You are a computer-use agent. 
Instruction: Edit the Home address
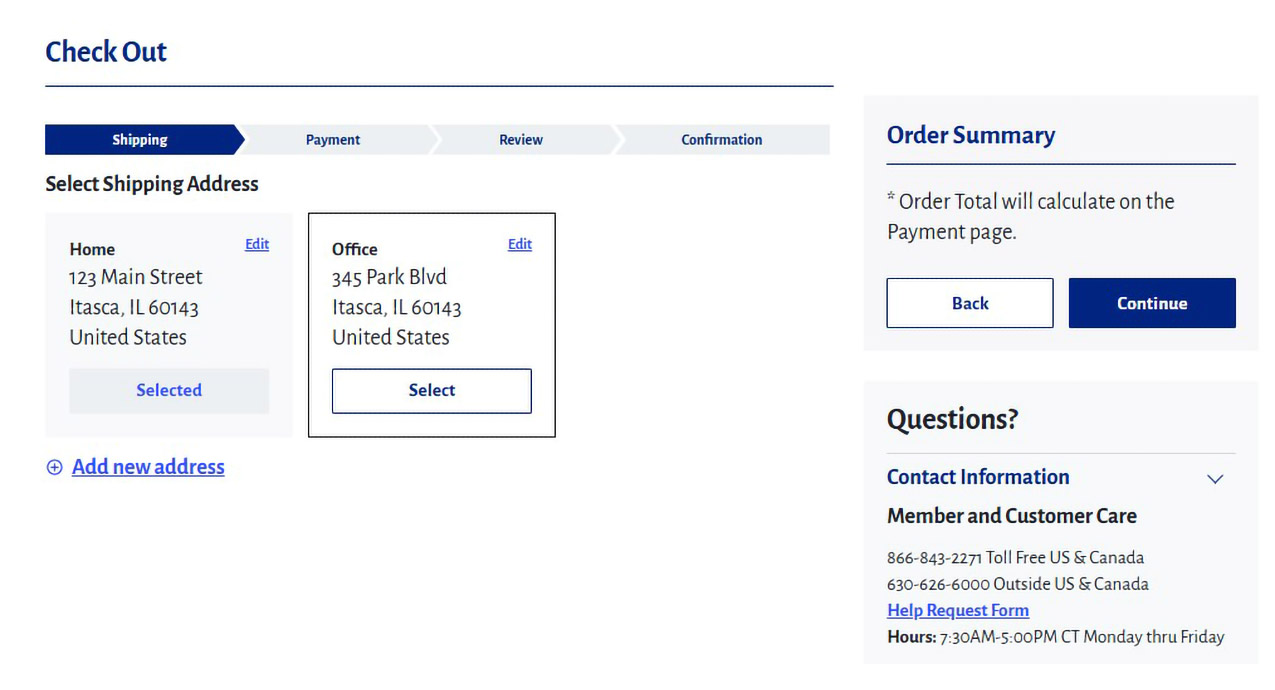tap(257, 244)
